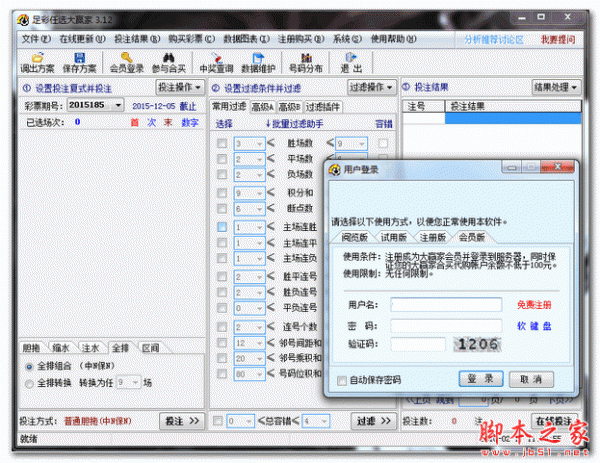Click the 登录 button
The image size is (600, 463).
(x=481, y=379)
